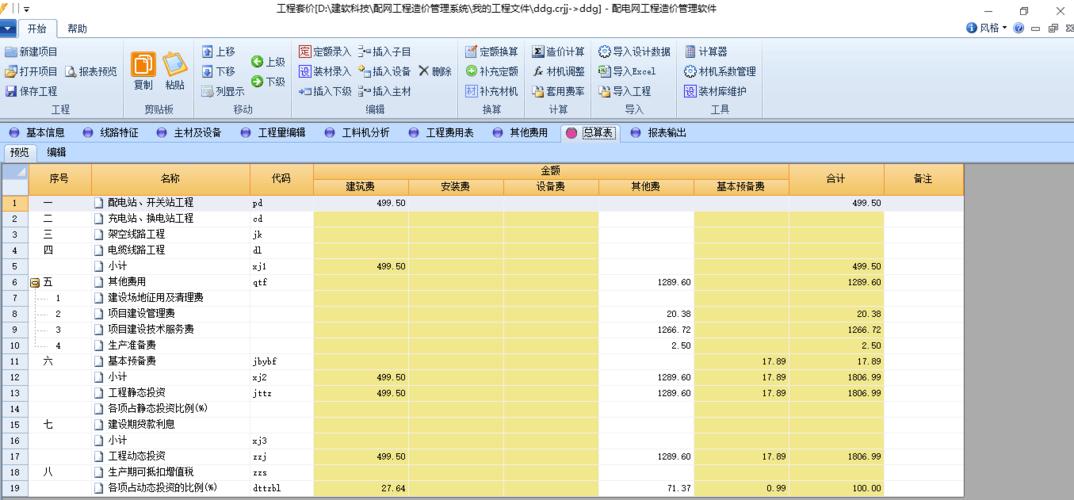Select row 项目建设技术服务费
1074x500 pixels.
tap(482, 329)
